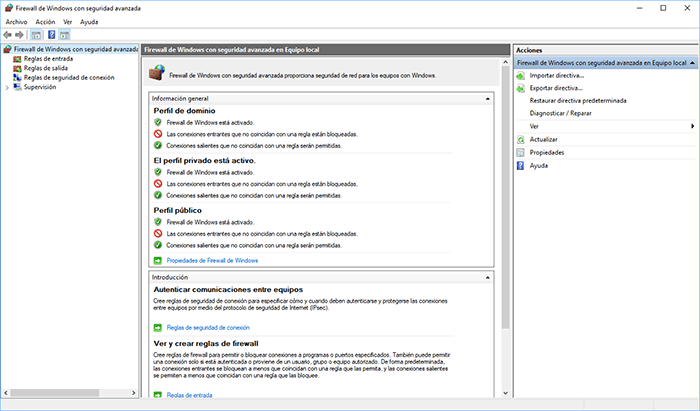Click the Reglas de seguridad de conexión link
The height and width of the screenshot is (411, 700).
point(209,327)
